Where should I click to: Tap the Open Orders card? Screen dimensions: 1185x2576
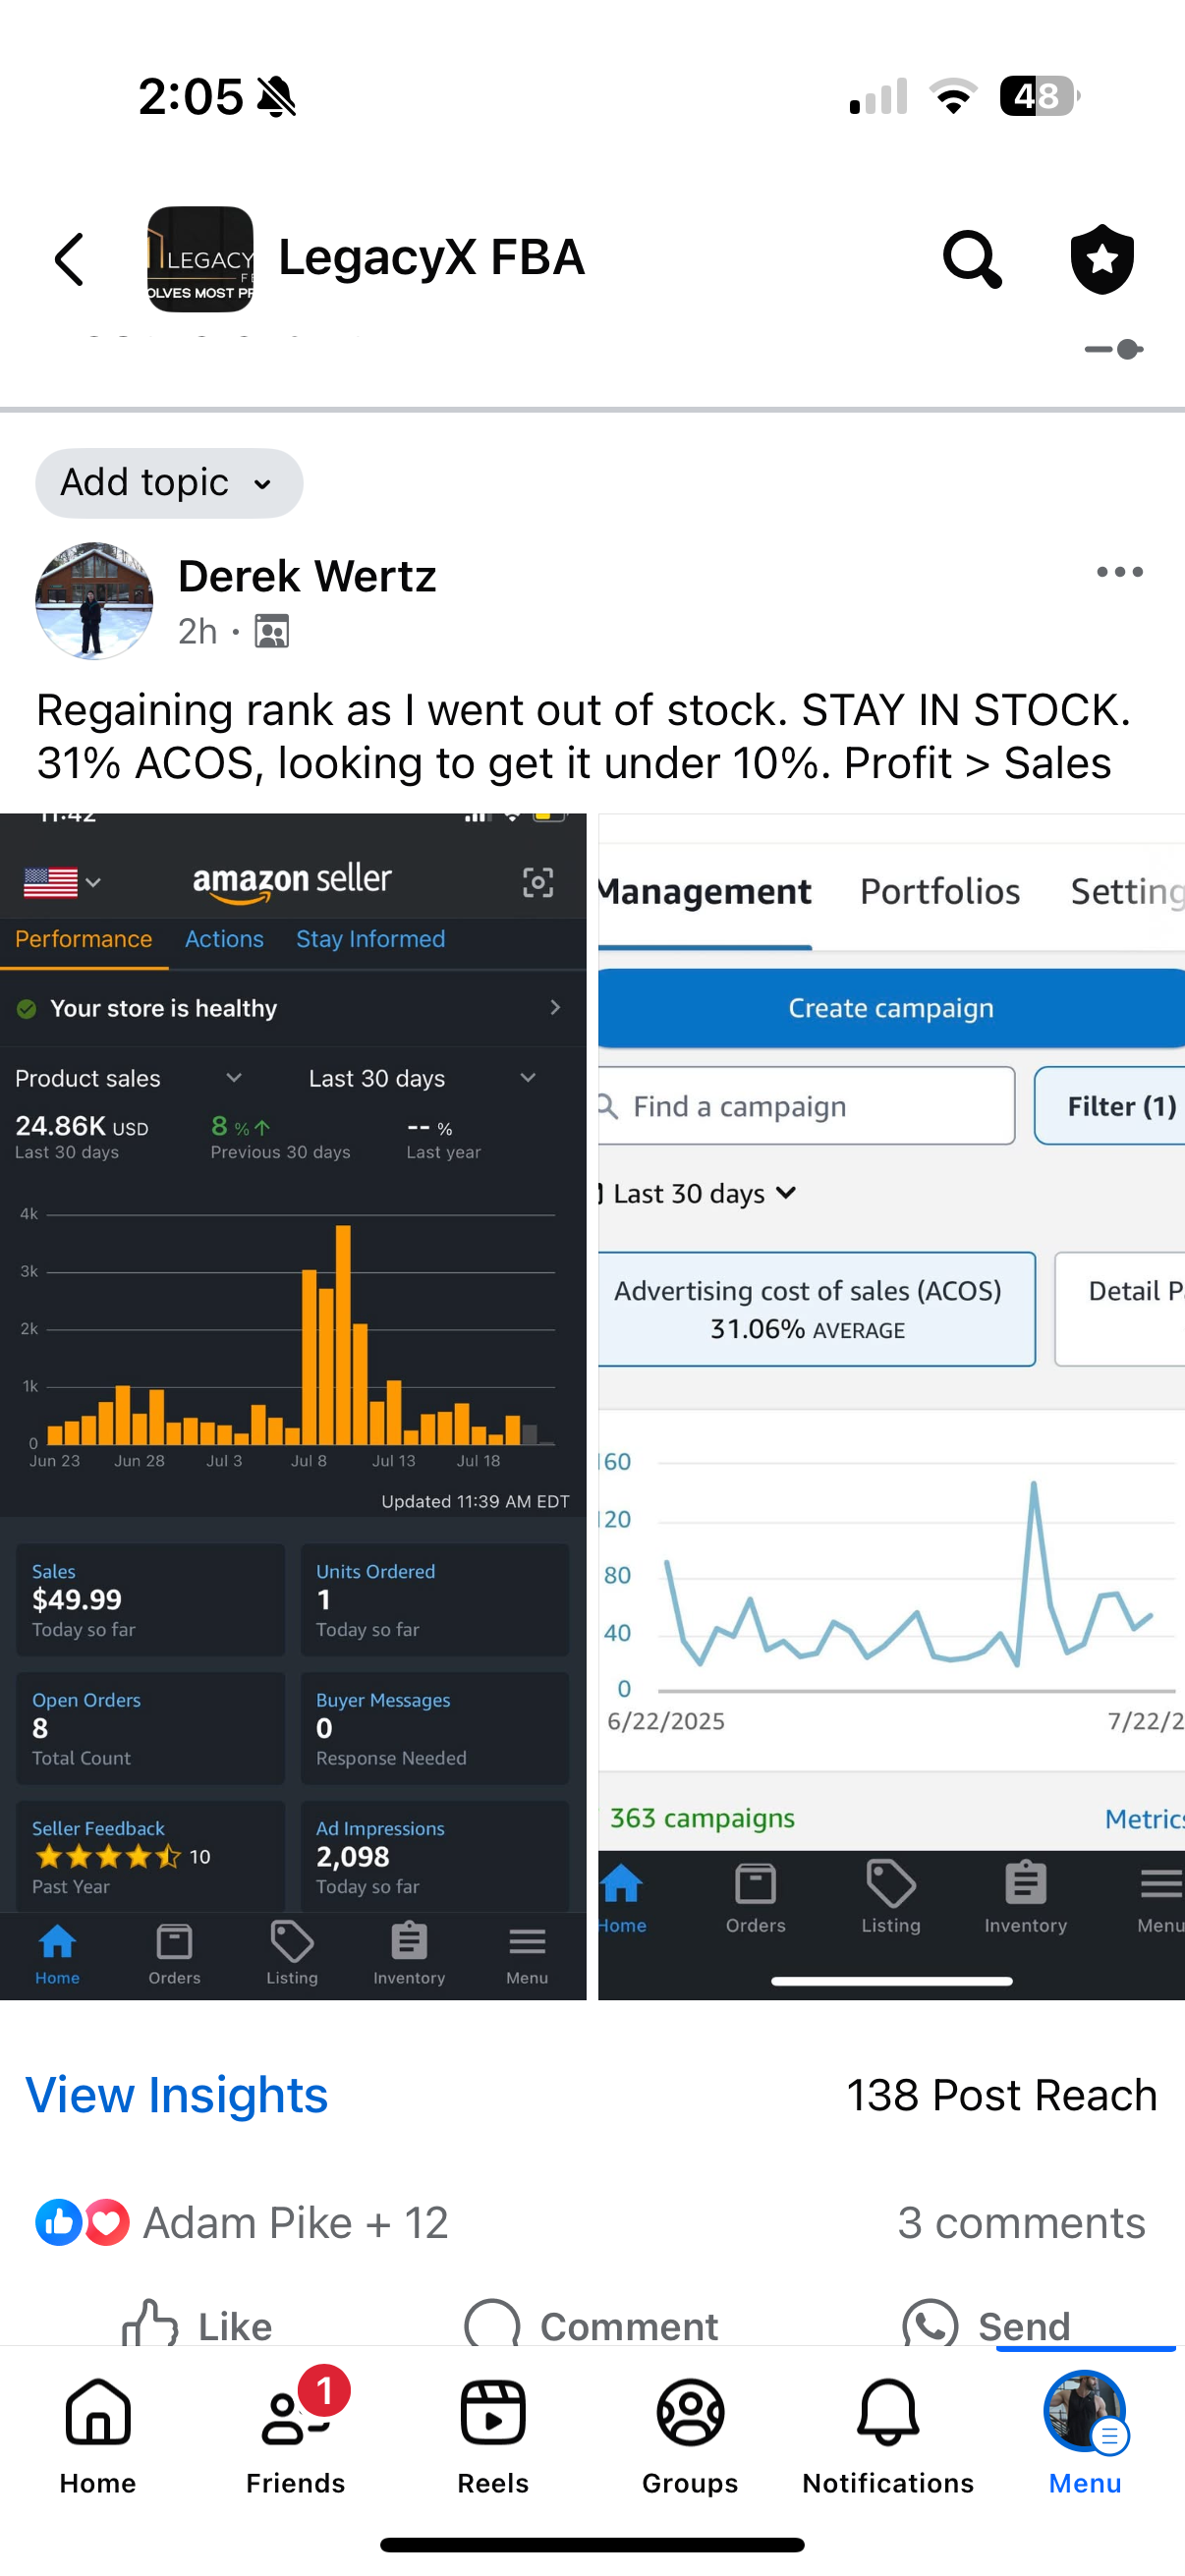tap(150, 1728)
